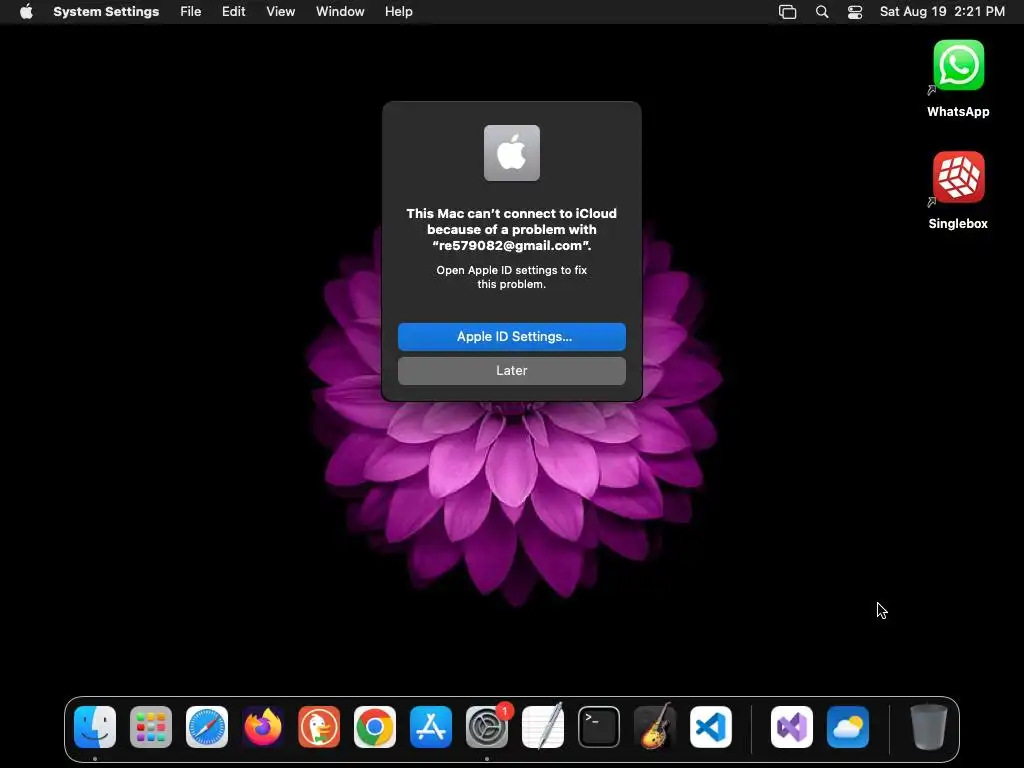This screenshot has width=1024, height=768.
Task: Launch Google Chrome from the Dock
Action: click(x=375, y=727)
